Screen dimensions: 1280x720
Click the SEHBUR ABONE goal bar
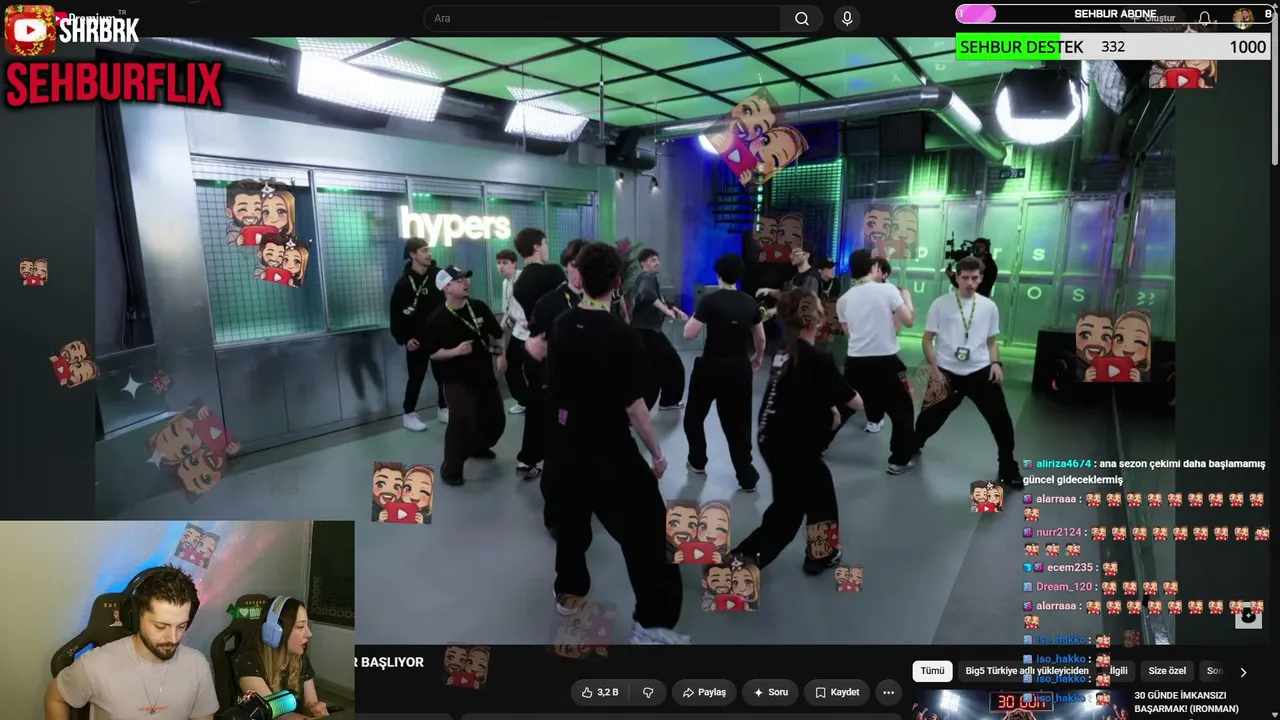[x=1113, y=14]
